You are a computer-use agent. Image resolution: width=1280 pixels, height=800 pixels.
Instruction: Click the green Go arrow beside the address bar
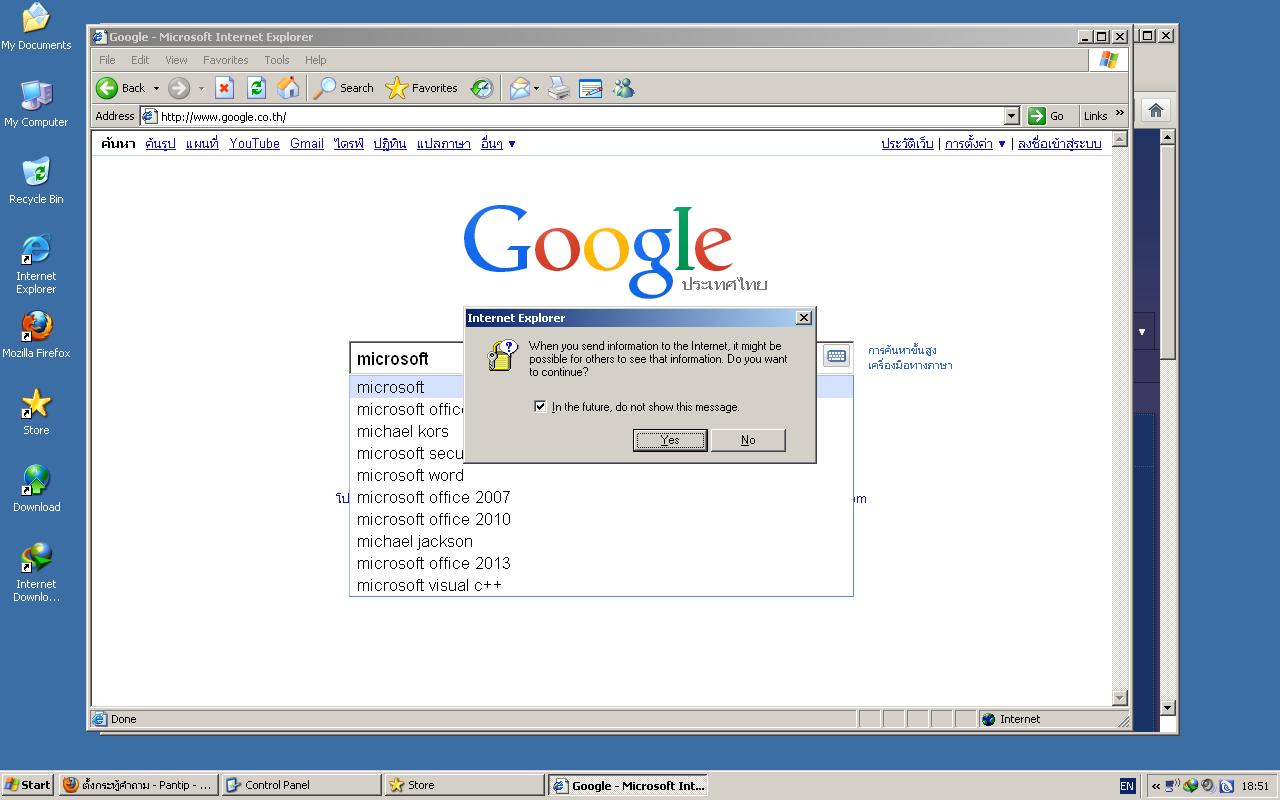(1037, 116)
